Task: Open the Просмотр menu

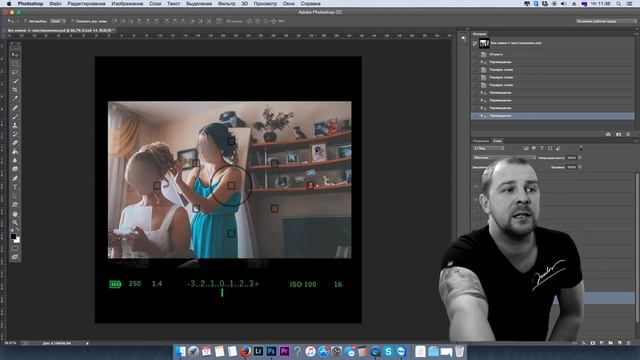Action: pyautogui.click(x=265, y=3)
